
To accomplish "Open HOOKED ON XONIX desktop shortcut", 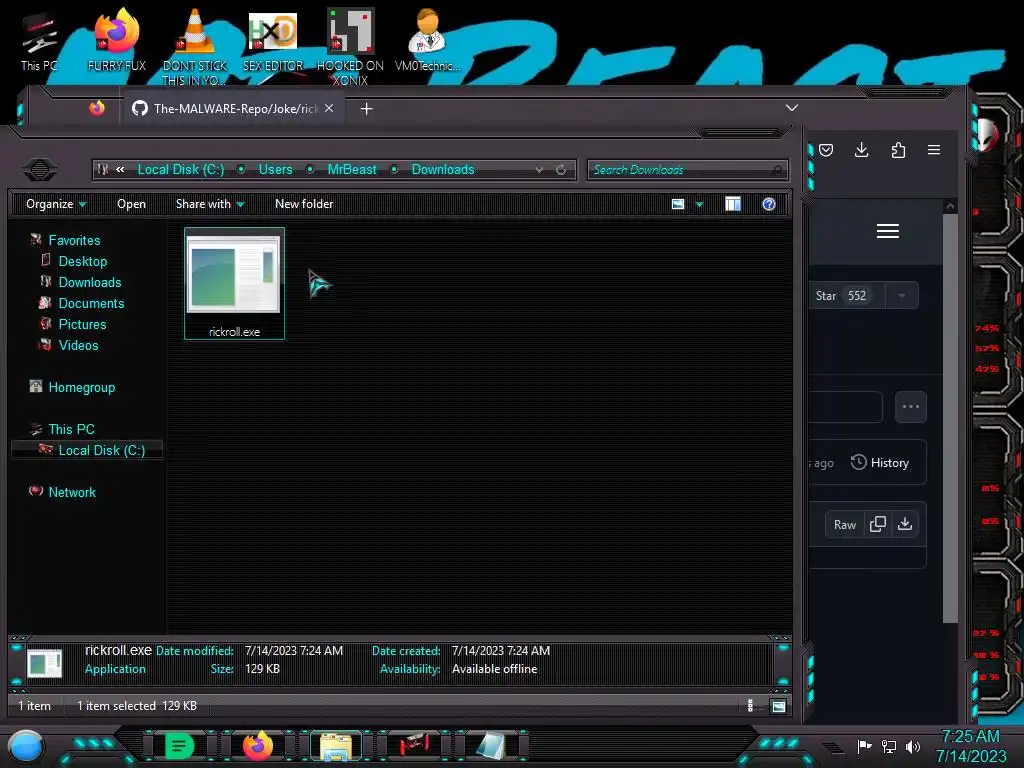I will [350, 46].
